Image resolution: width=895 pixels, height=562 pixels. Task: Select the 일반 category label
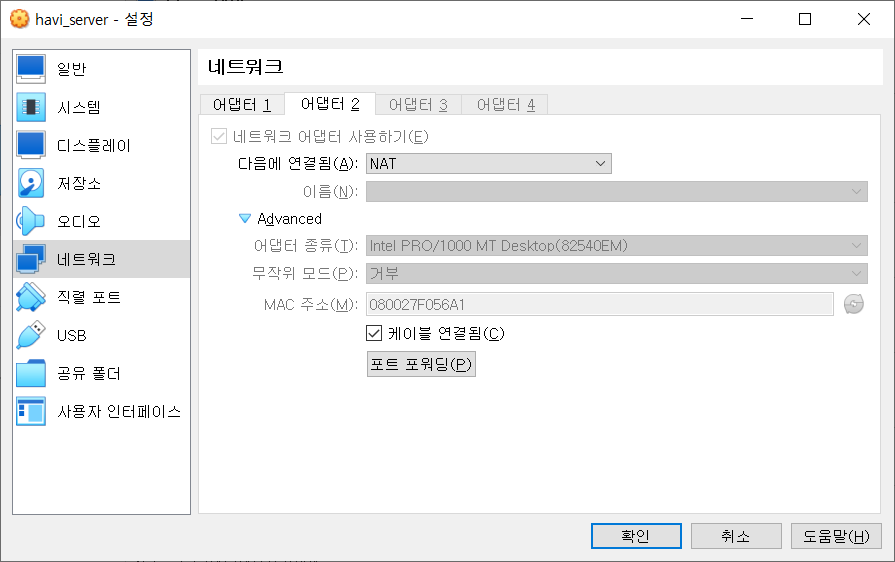point(72,69)
